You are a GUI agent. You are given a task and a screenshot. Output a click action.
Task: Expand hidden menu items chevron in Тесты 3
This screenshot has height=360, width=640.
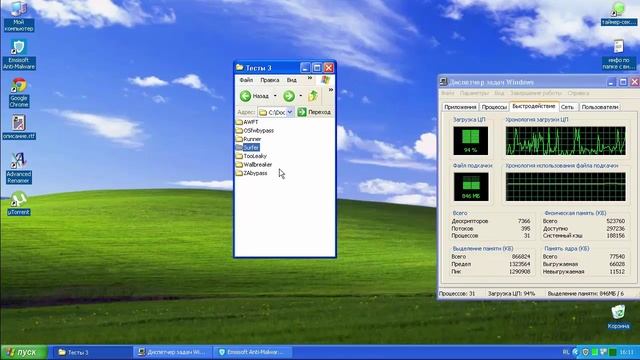pyautogui.click(x=310, y=78)
